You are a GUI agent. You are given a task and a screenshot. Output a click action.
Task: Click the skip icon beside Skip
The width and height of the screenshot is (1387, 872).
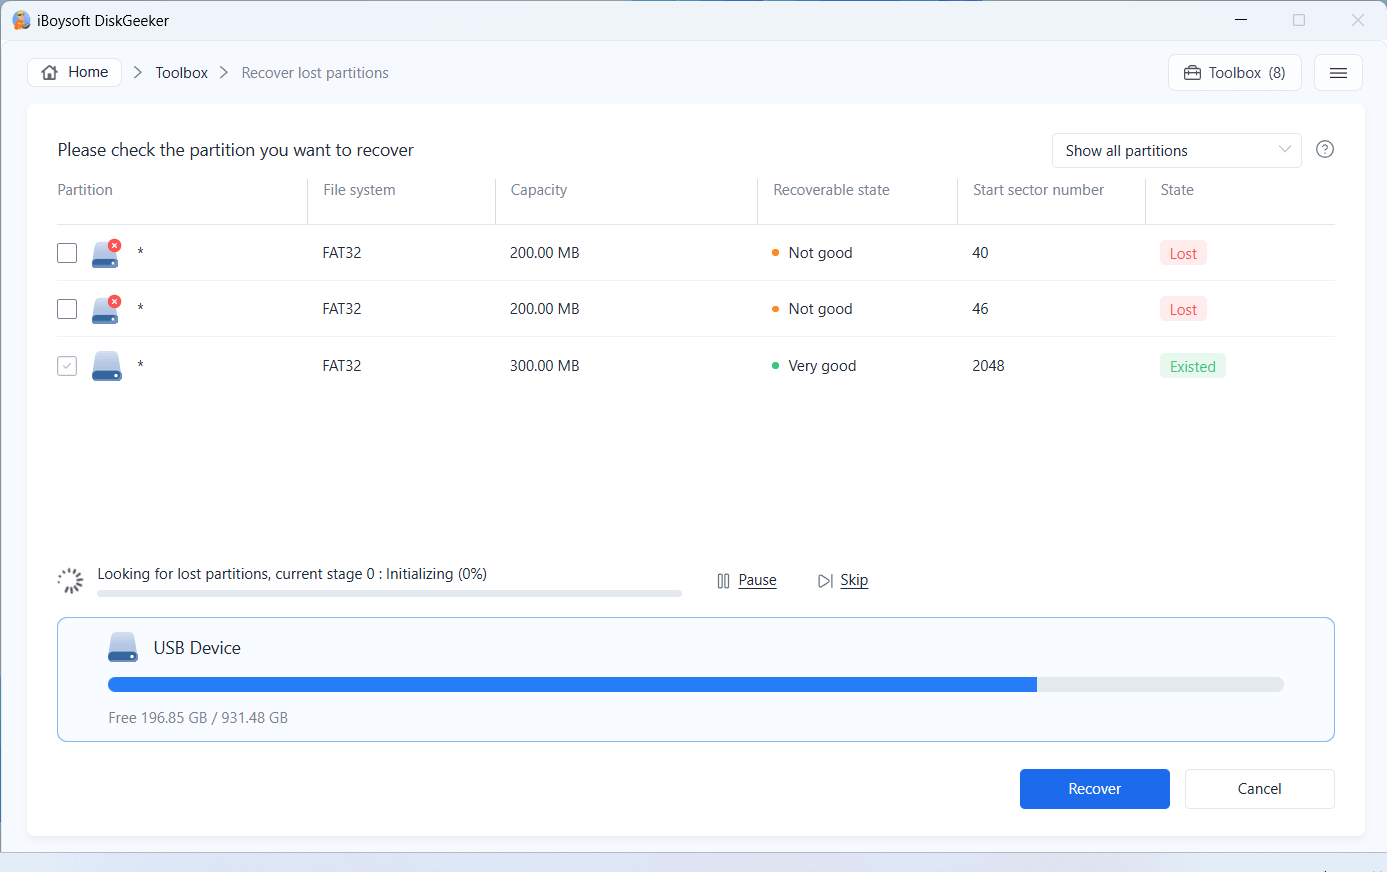coord(825,581)
